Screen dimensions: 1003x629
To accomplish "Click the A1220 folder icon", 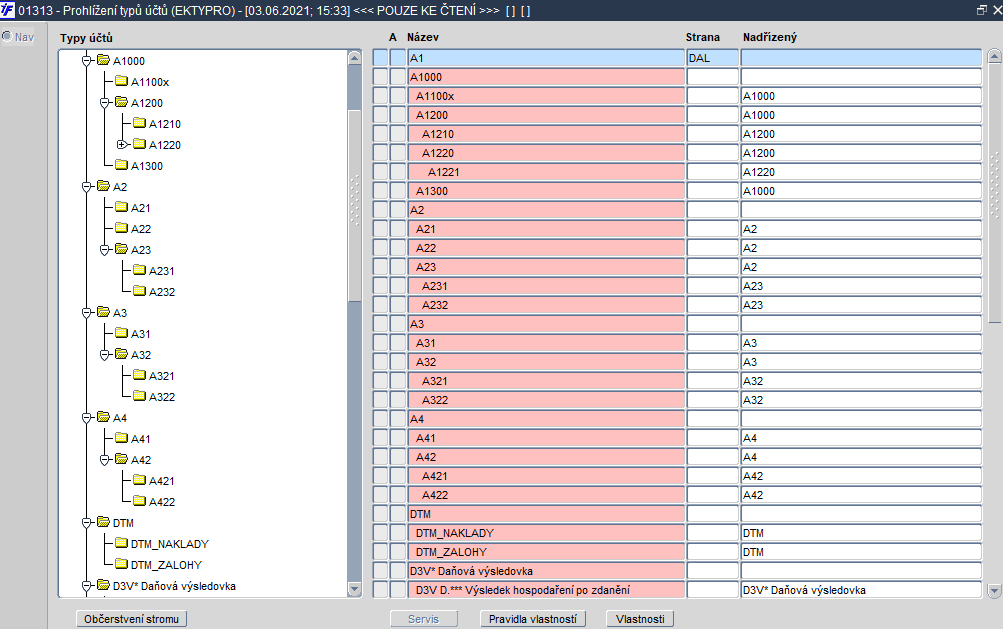I will click(139, 144).
